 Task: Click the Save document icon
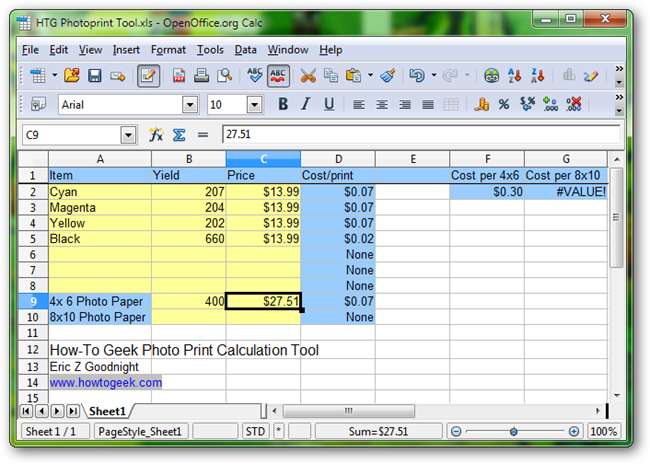click(95, 75)
